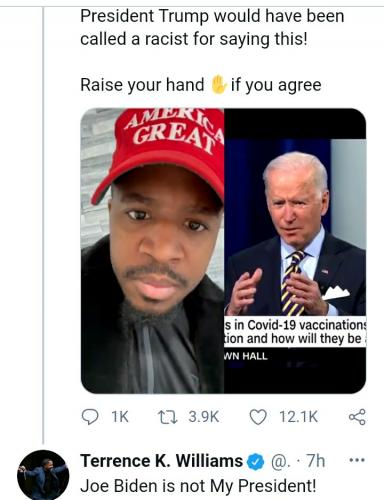Viewport: 384px width, 500px height.
Task: Open the 'President Trump would have been' tweet text
Action: point(212,16)
